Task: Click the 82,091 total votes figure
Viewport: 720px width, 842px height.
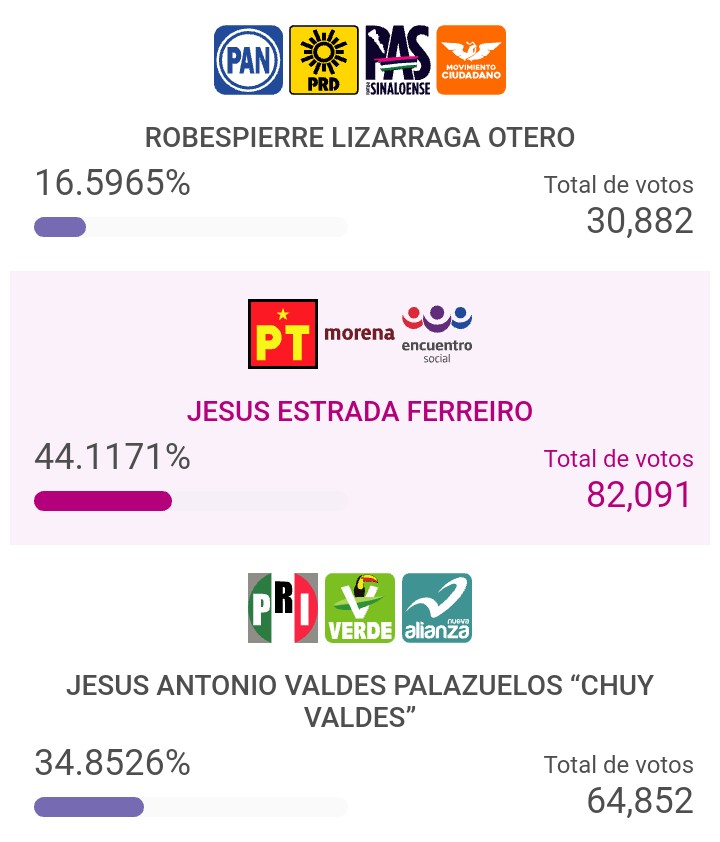Action: (639, 495)
